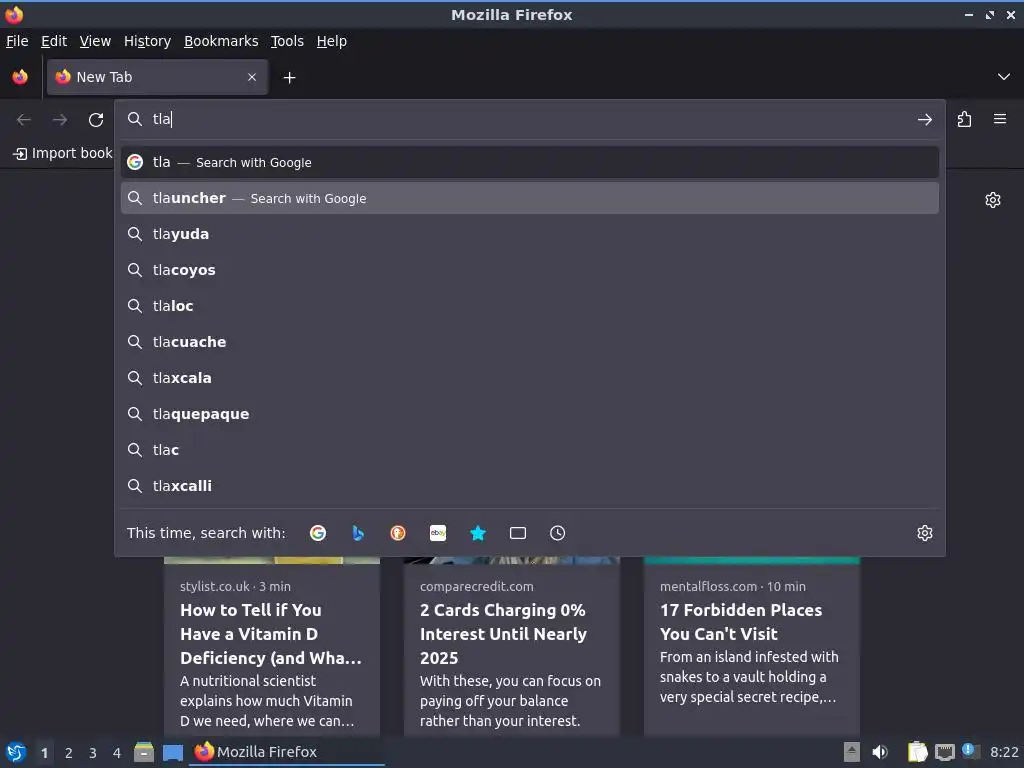Open removable media eject tray icon
Viewport: 1024px width, 768px height.
[x=852, y=752]
